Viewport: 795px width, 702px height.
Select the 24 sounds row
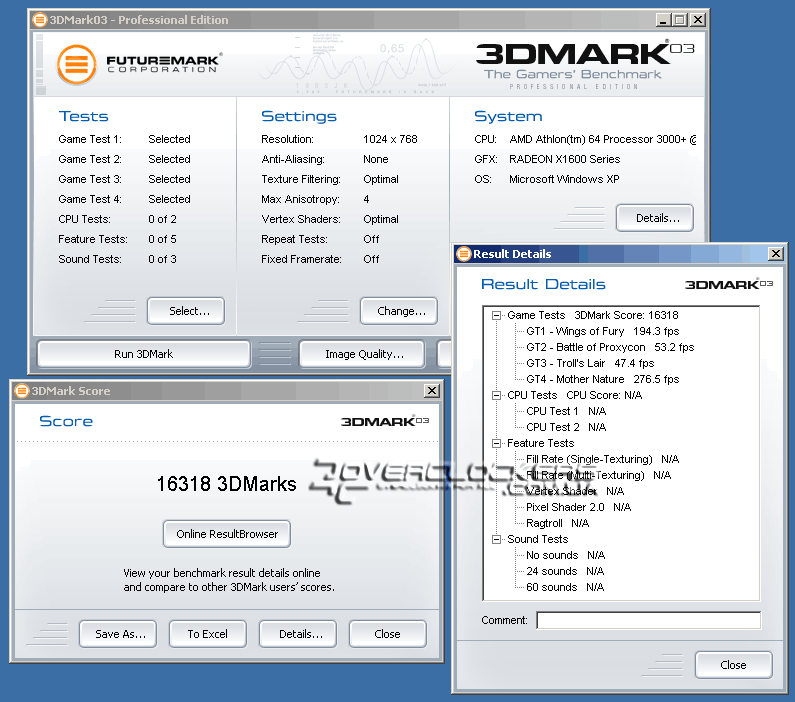(565, 571)
